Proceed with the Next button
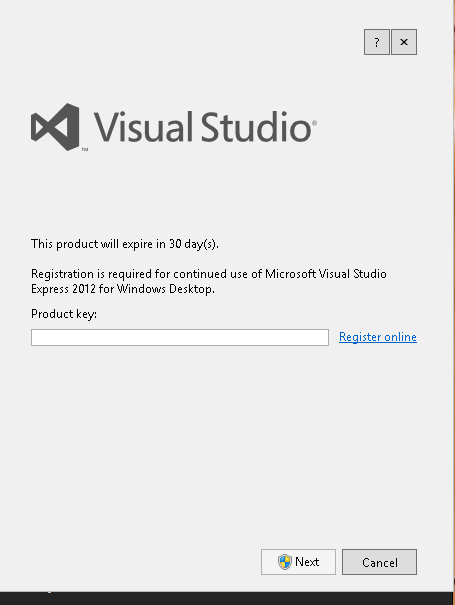 (298, 562)
